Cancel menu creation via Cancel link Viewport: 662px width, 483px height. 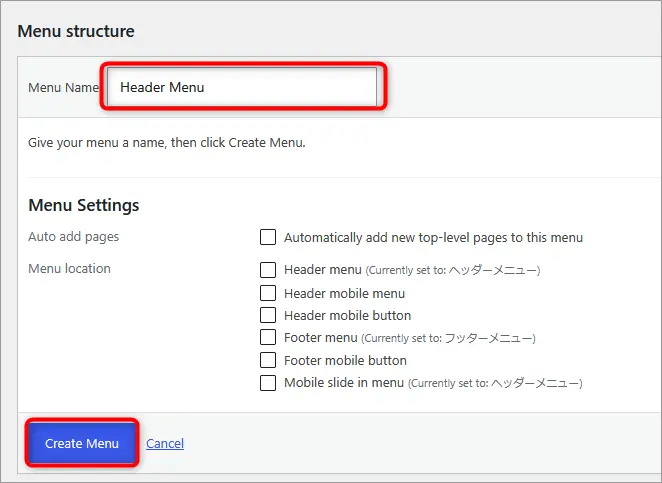(x=165, y=443)
